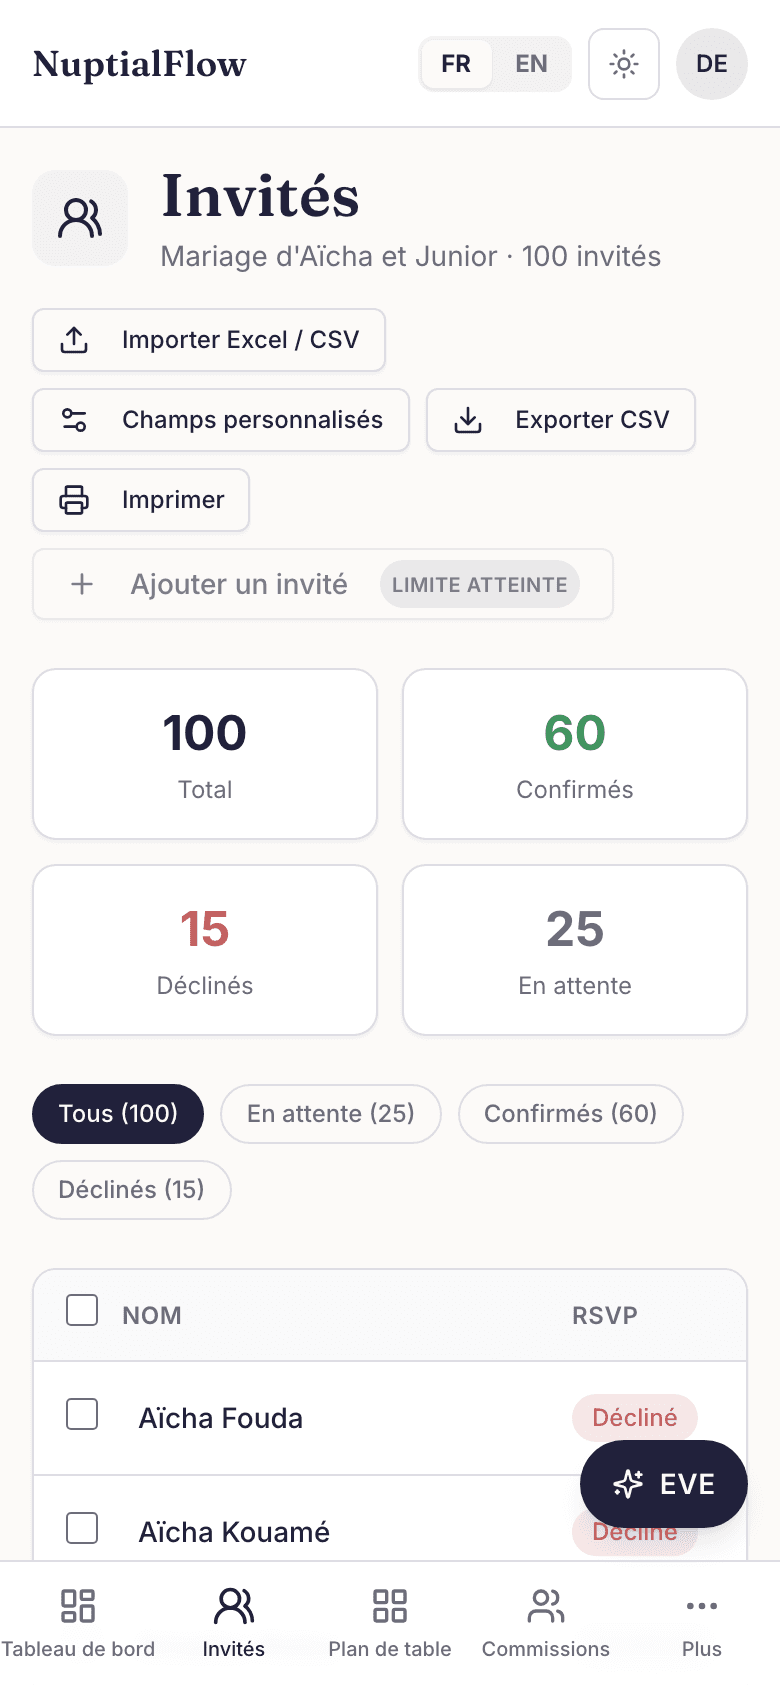Export guest list with Exporter CSV
This screenshot has height=1688, width=780.
[561, 420]
